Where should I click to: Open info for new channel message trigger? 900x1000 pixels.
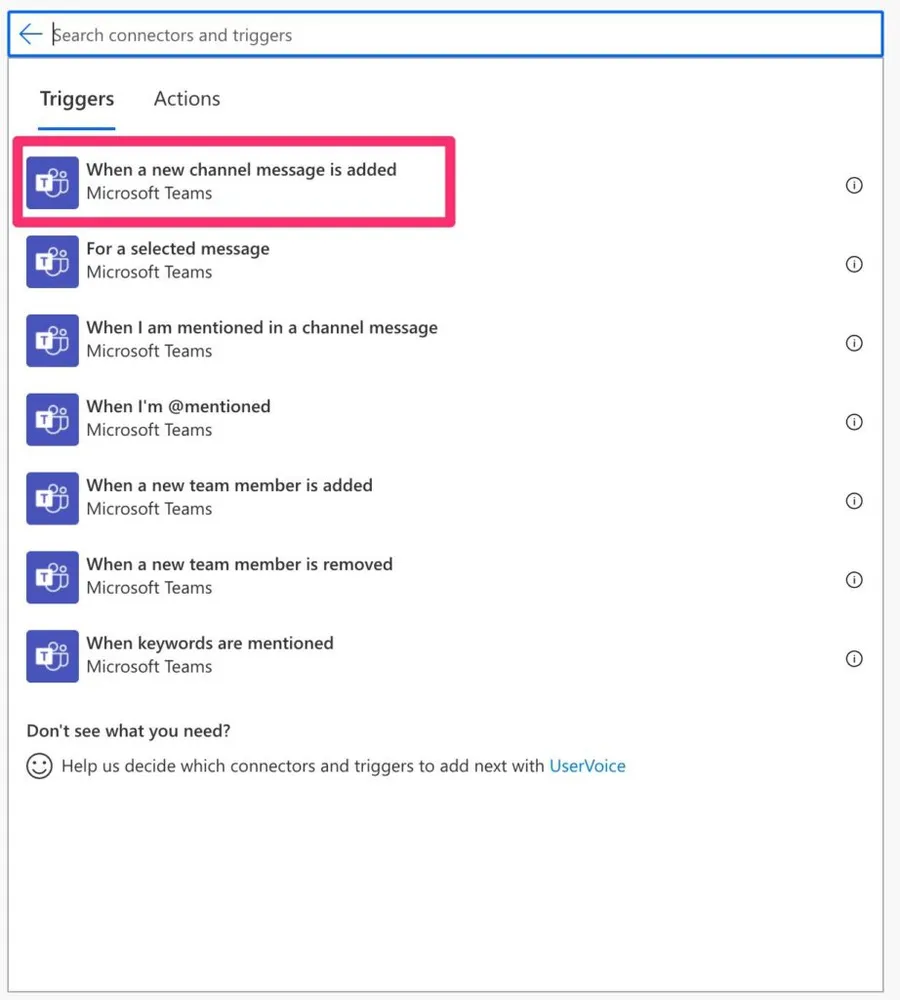[x=854, y=185]
